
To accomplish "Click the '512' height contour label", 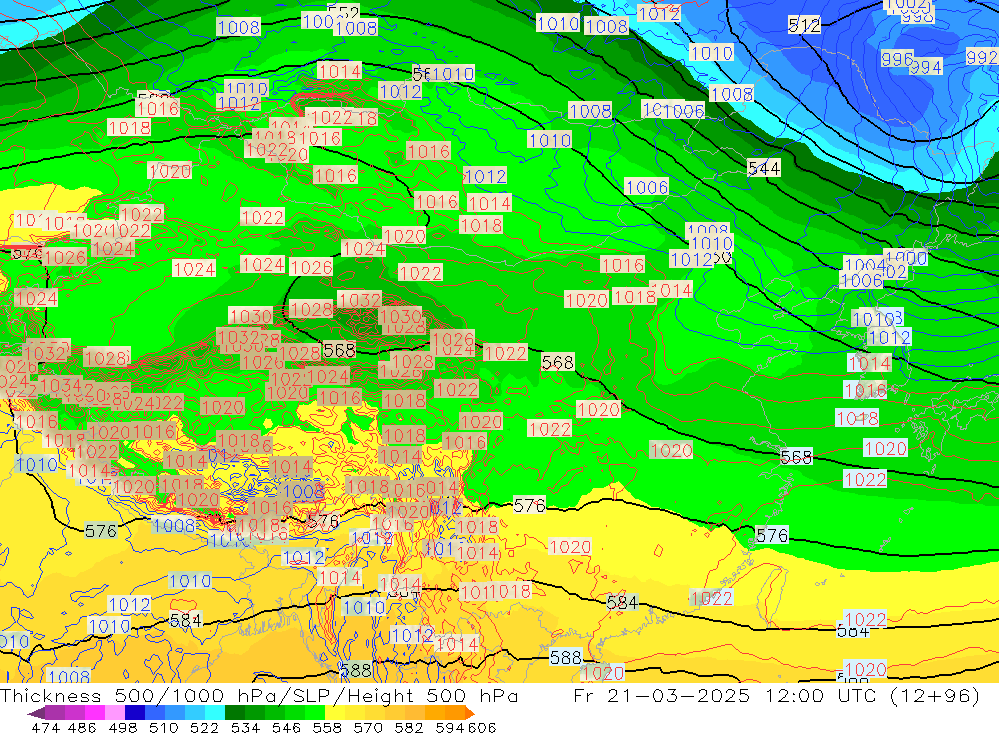I will [804, 25].
